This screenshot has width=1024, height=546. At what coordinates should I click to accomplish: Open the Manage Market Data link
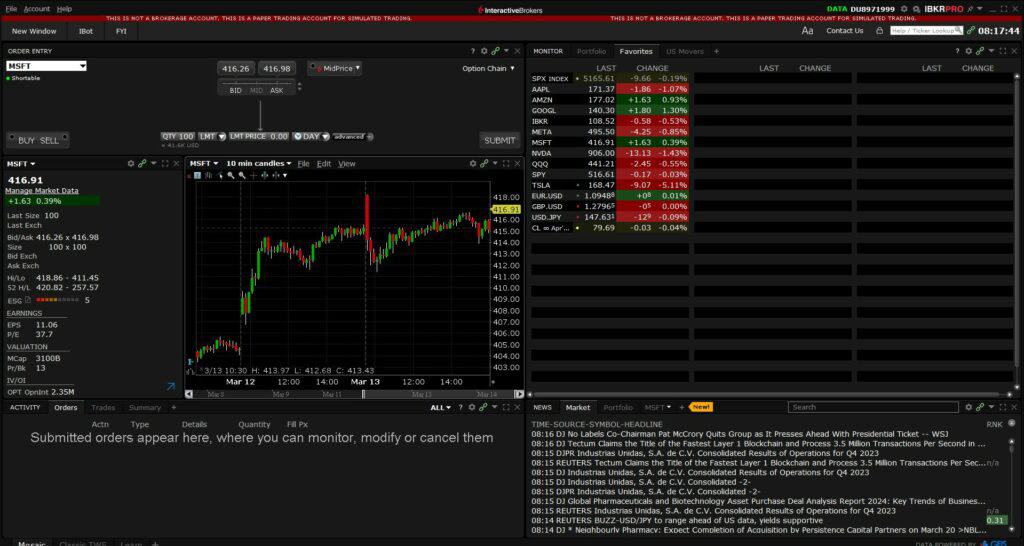click(x=42, y=191)
